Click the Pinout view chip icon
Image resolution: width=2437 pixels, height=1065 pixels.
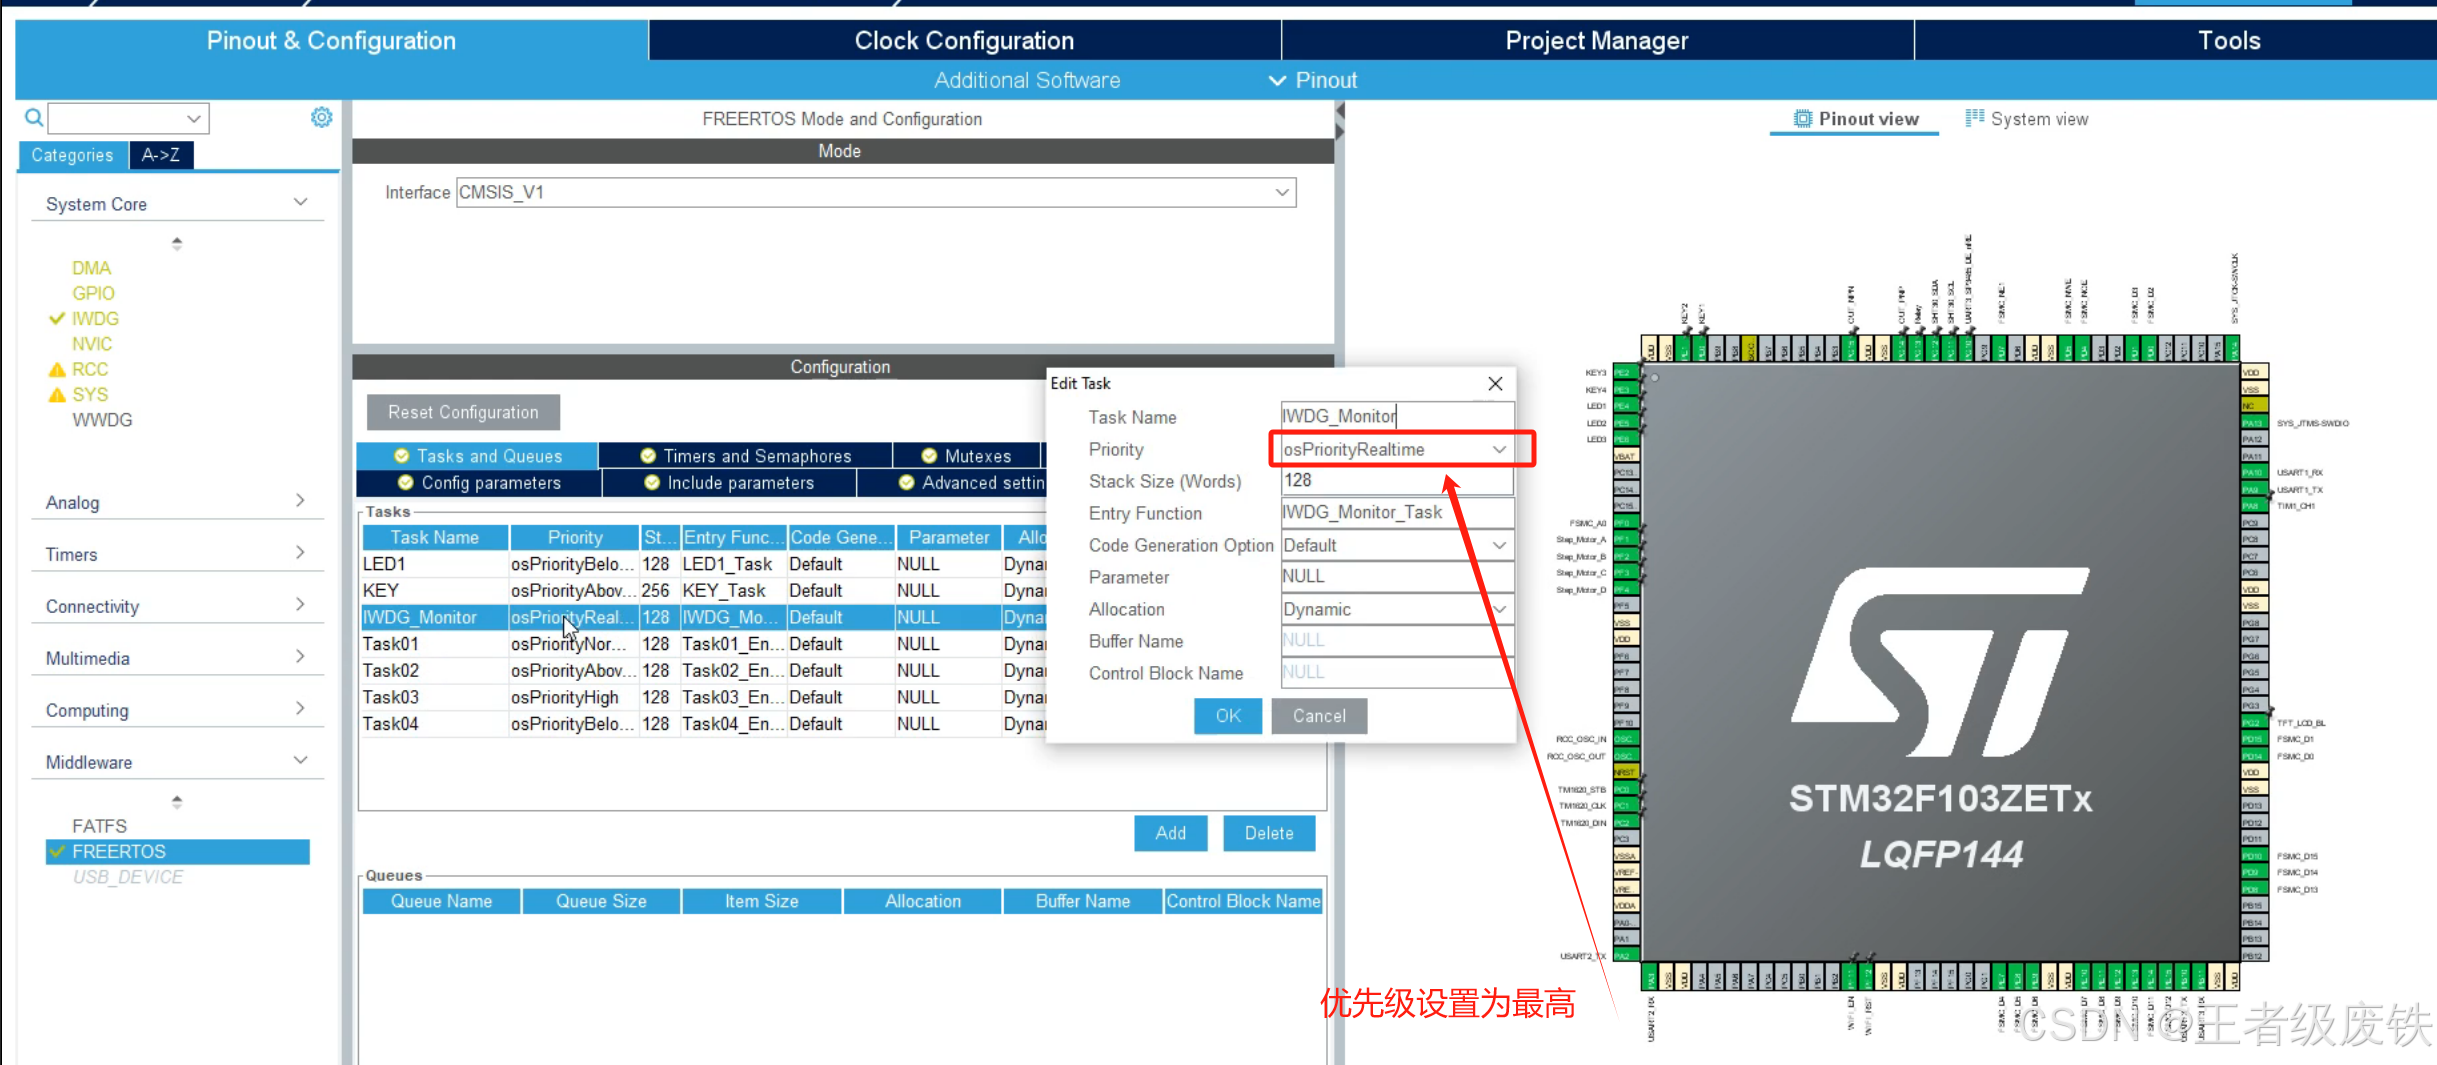pyautogui.click(x=1803, y=119)
